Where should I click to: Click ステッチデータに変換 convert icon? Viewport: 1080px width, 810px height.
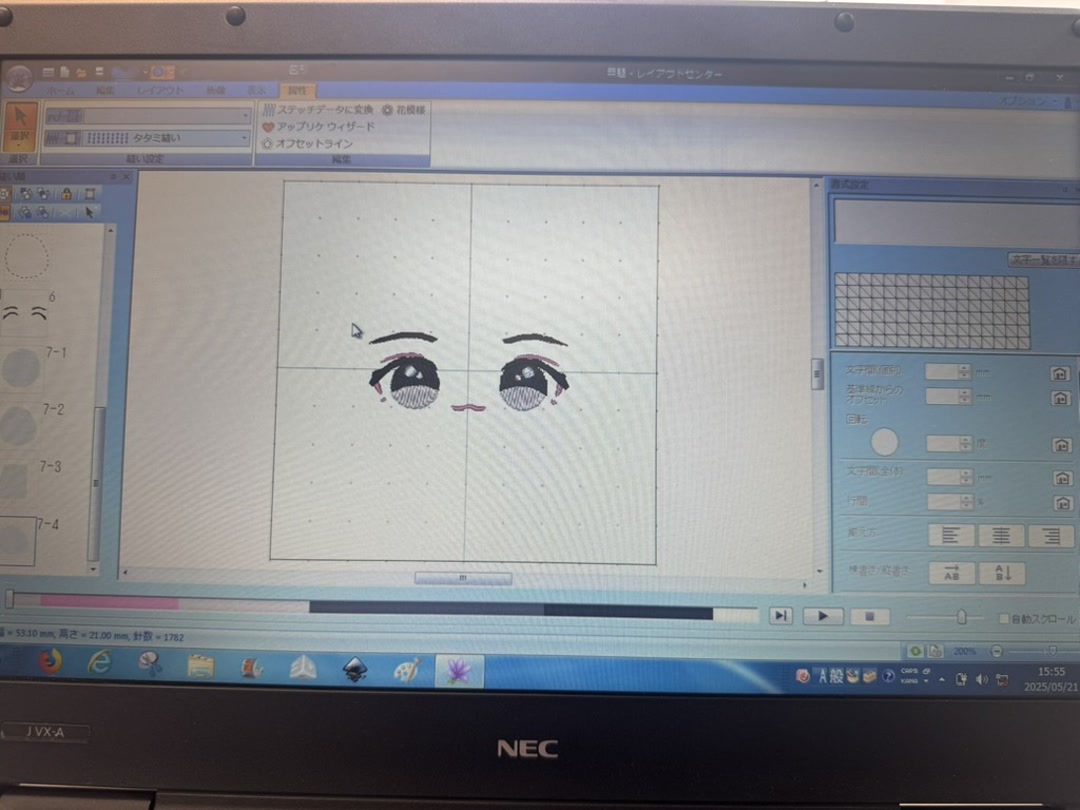point(269,110)
